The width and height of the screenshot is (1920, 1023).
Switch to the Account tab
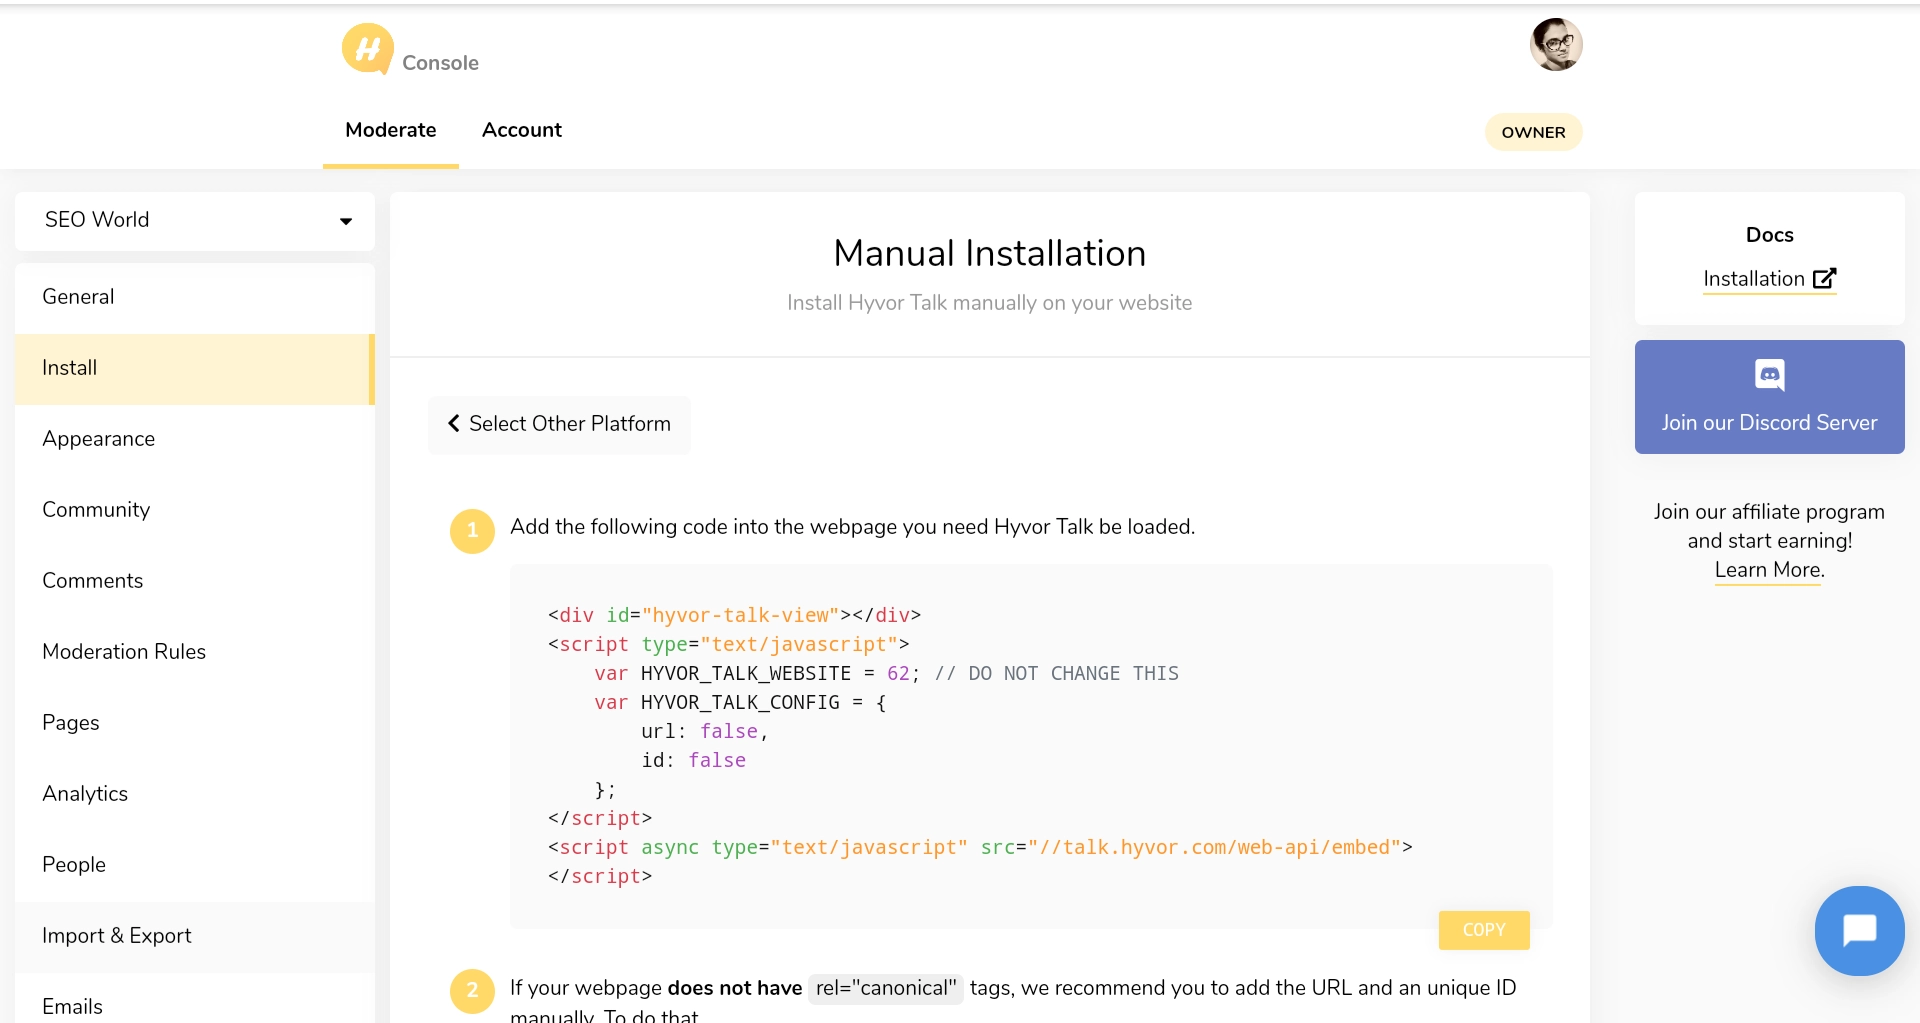point(522,130)
